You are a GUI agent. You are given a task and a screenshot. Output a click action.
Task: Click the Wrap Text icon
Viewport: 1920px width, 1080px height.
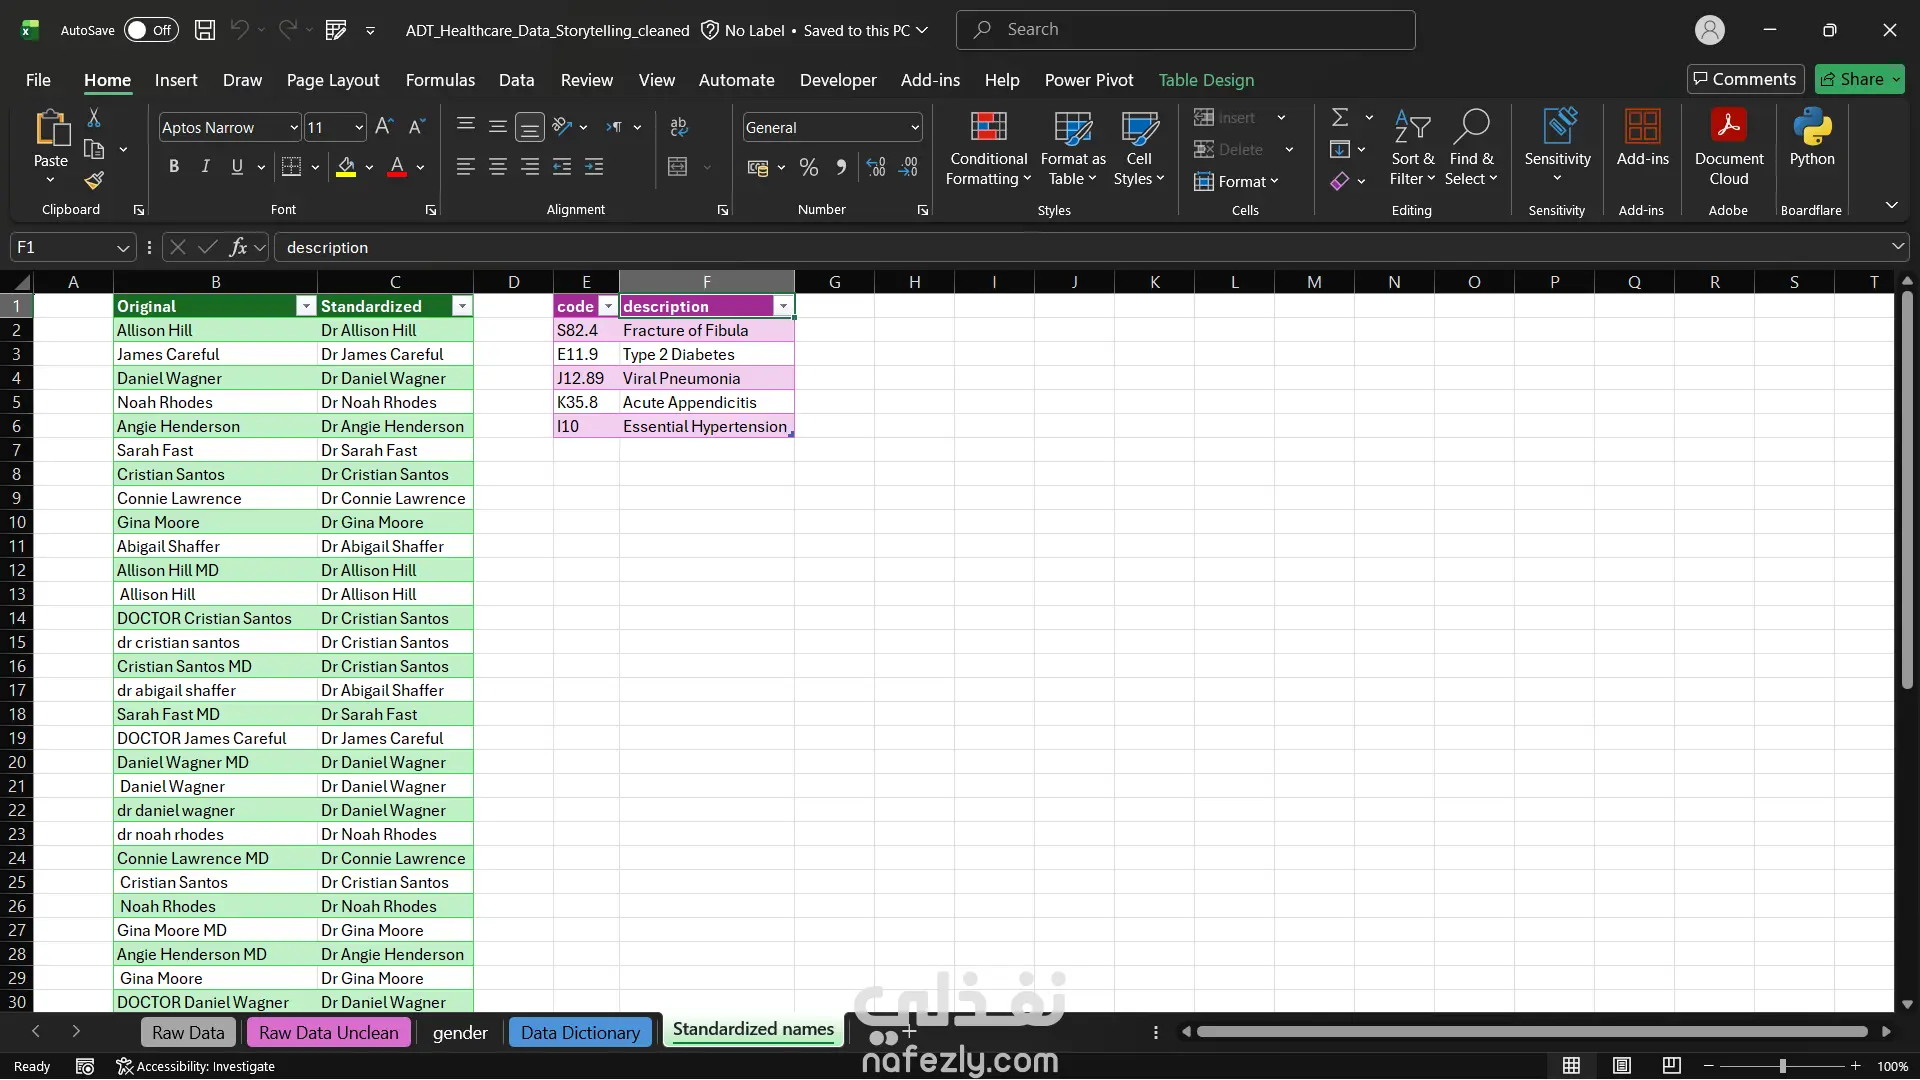[x=679, y=127]
